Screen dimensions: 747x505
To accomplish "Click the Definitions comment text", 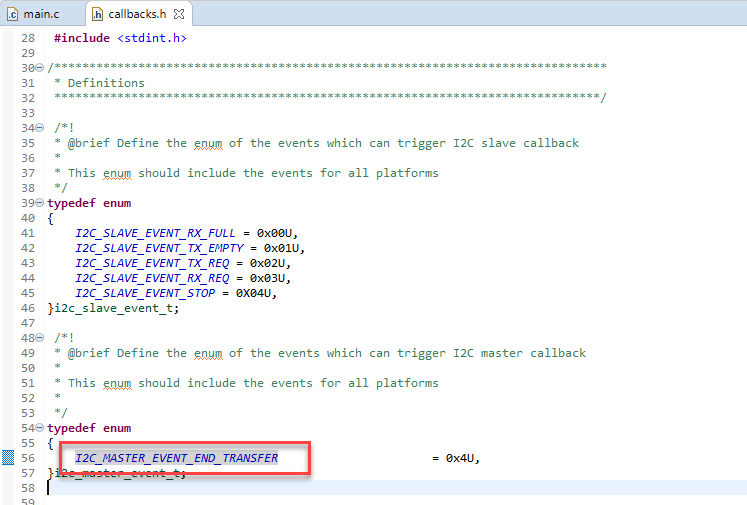I will point(106,83).
